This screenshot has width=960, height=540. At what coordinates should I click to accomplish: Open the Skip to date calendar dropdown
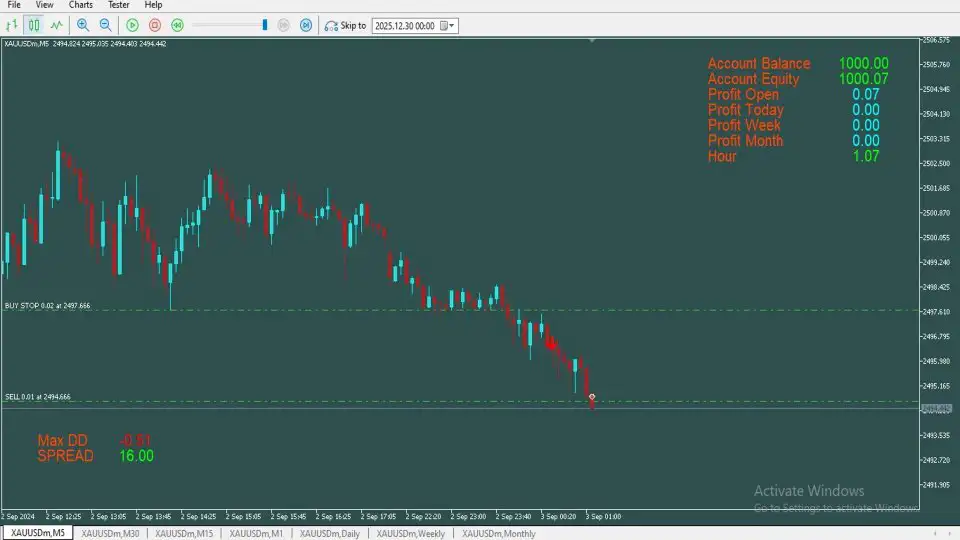(452, 25)
